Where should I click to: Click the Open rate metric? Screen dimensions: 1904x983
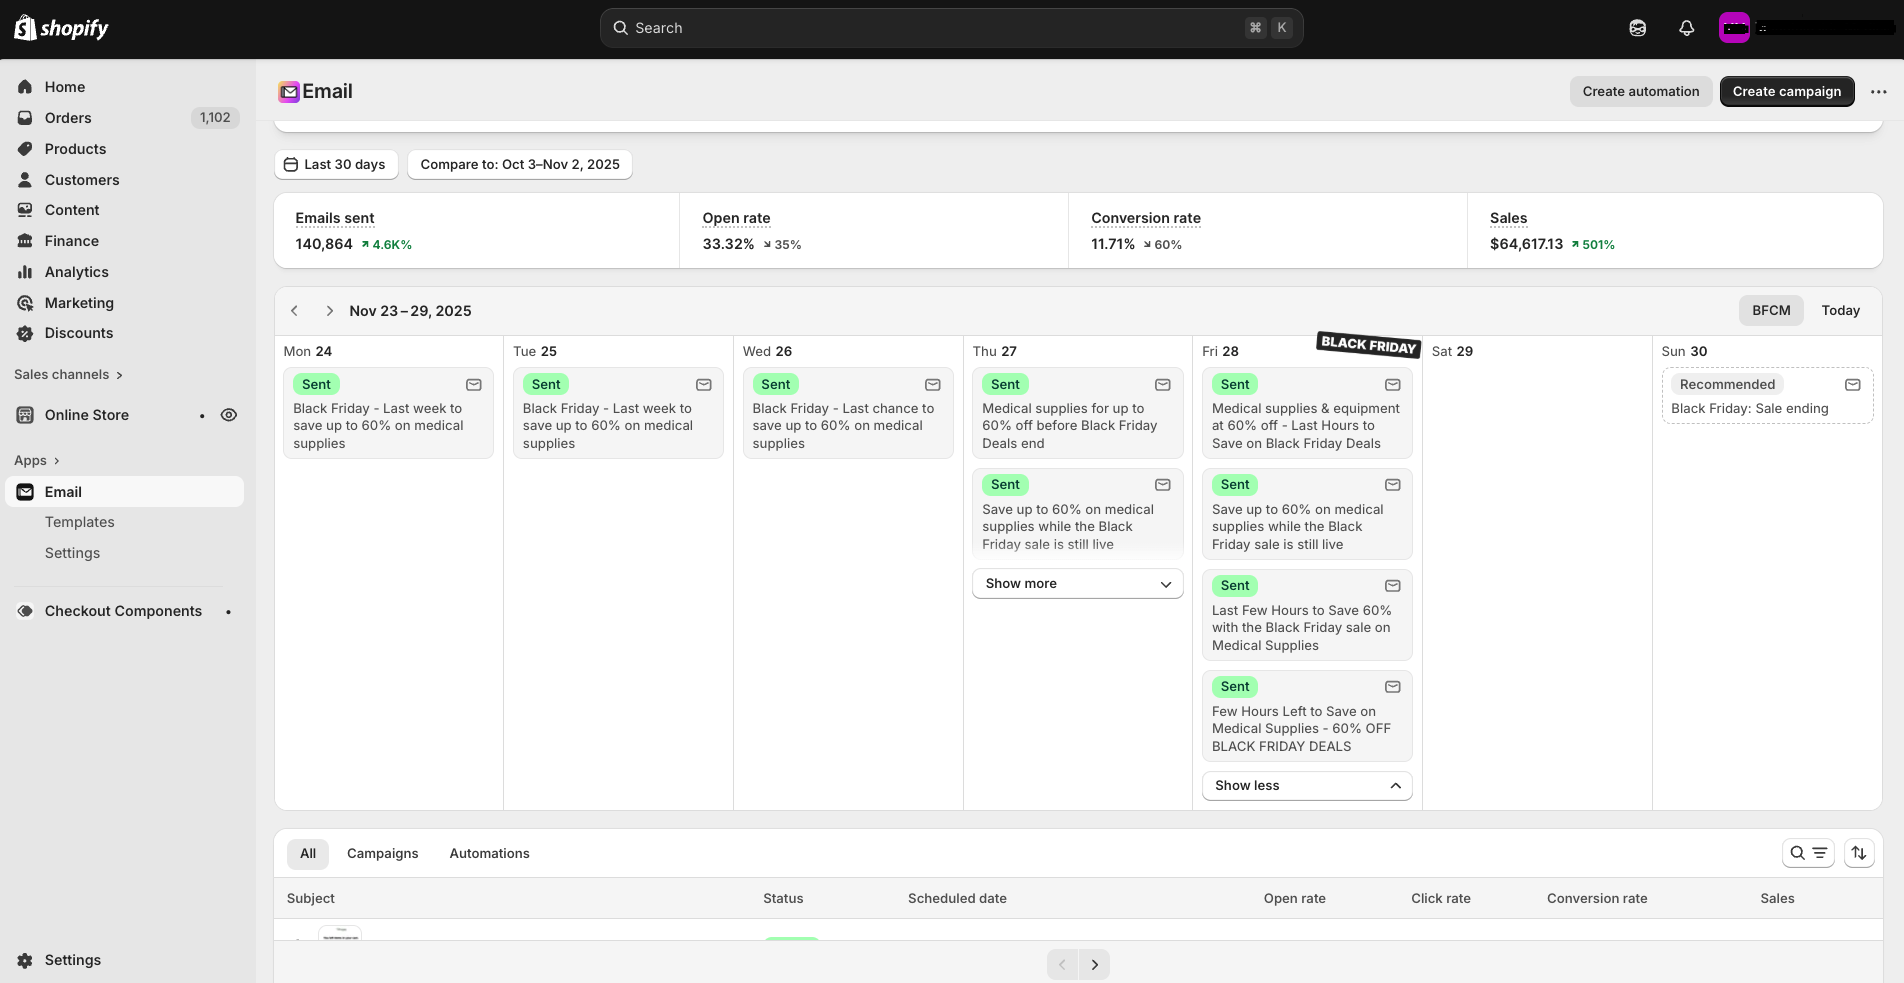(736, 218)
